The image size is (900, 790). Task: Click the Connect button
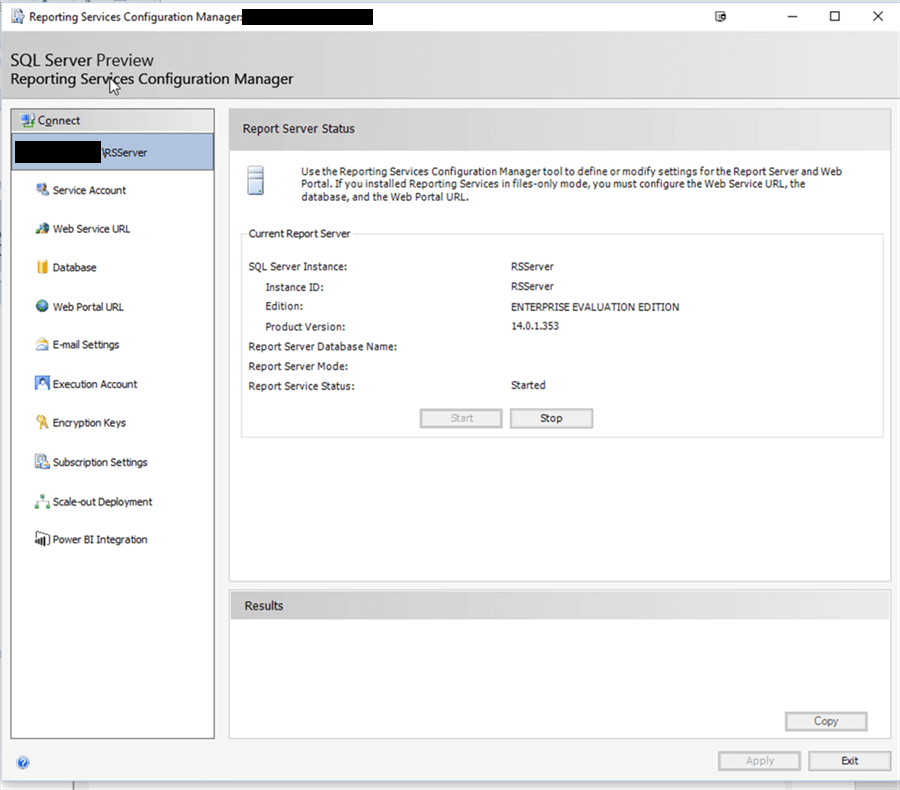pos(112,121)
